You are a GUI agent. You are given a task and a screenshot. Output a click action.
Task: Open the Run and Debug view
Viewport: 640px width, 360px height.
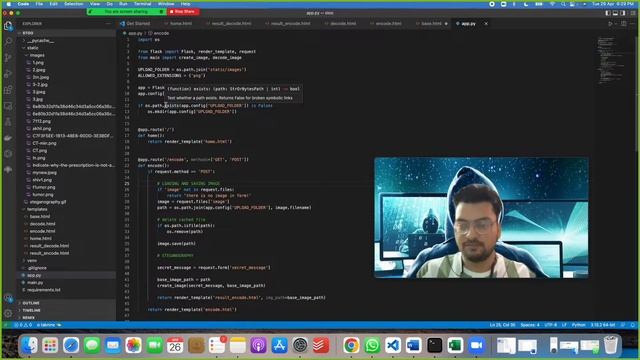(x=8, y=74)
